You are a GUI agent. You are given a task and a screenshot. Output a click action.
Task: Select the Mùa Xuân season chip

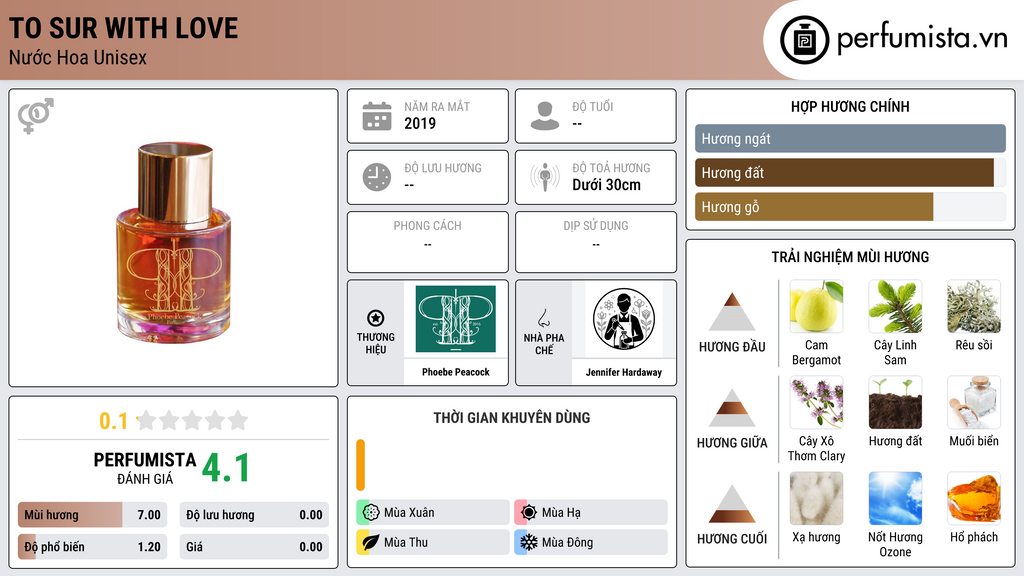[433, 512]
